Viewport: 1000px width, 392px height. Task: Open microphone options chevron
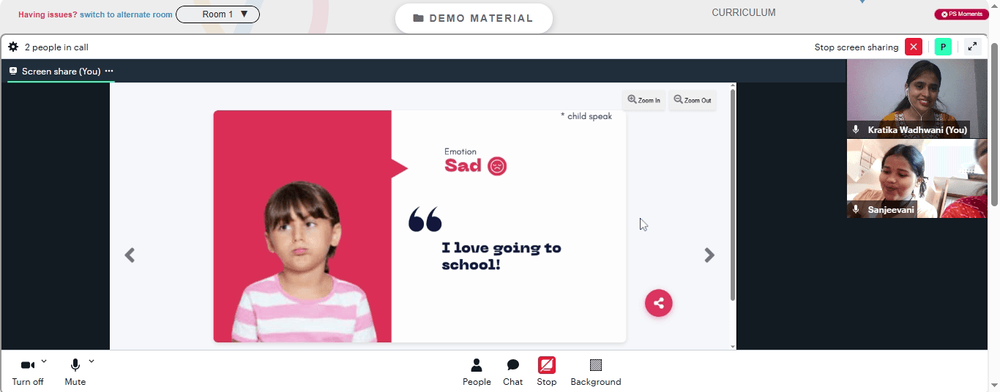pos(91,361)
